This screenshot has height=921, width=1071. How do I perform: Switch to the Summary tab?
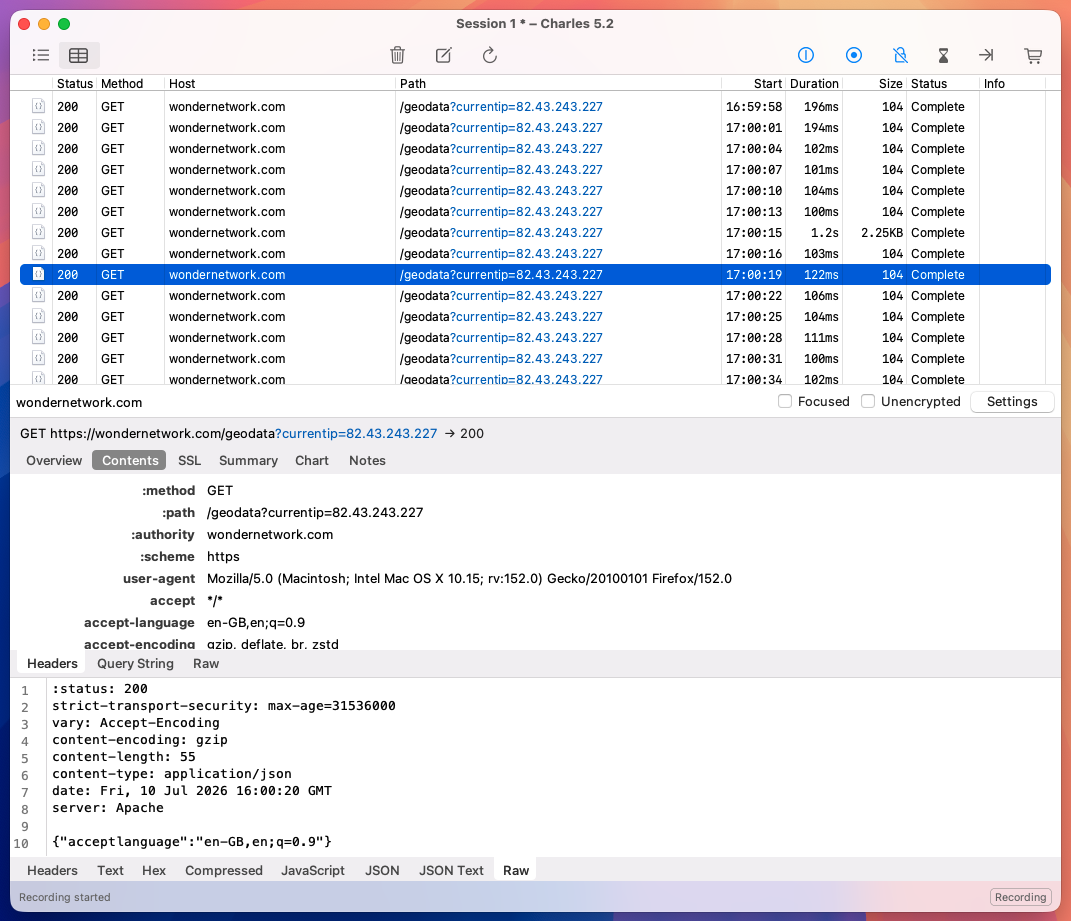click(x=248, y=460)
